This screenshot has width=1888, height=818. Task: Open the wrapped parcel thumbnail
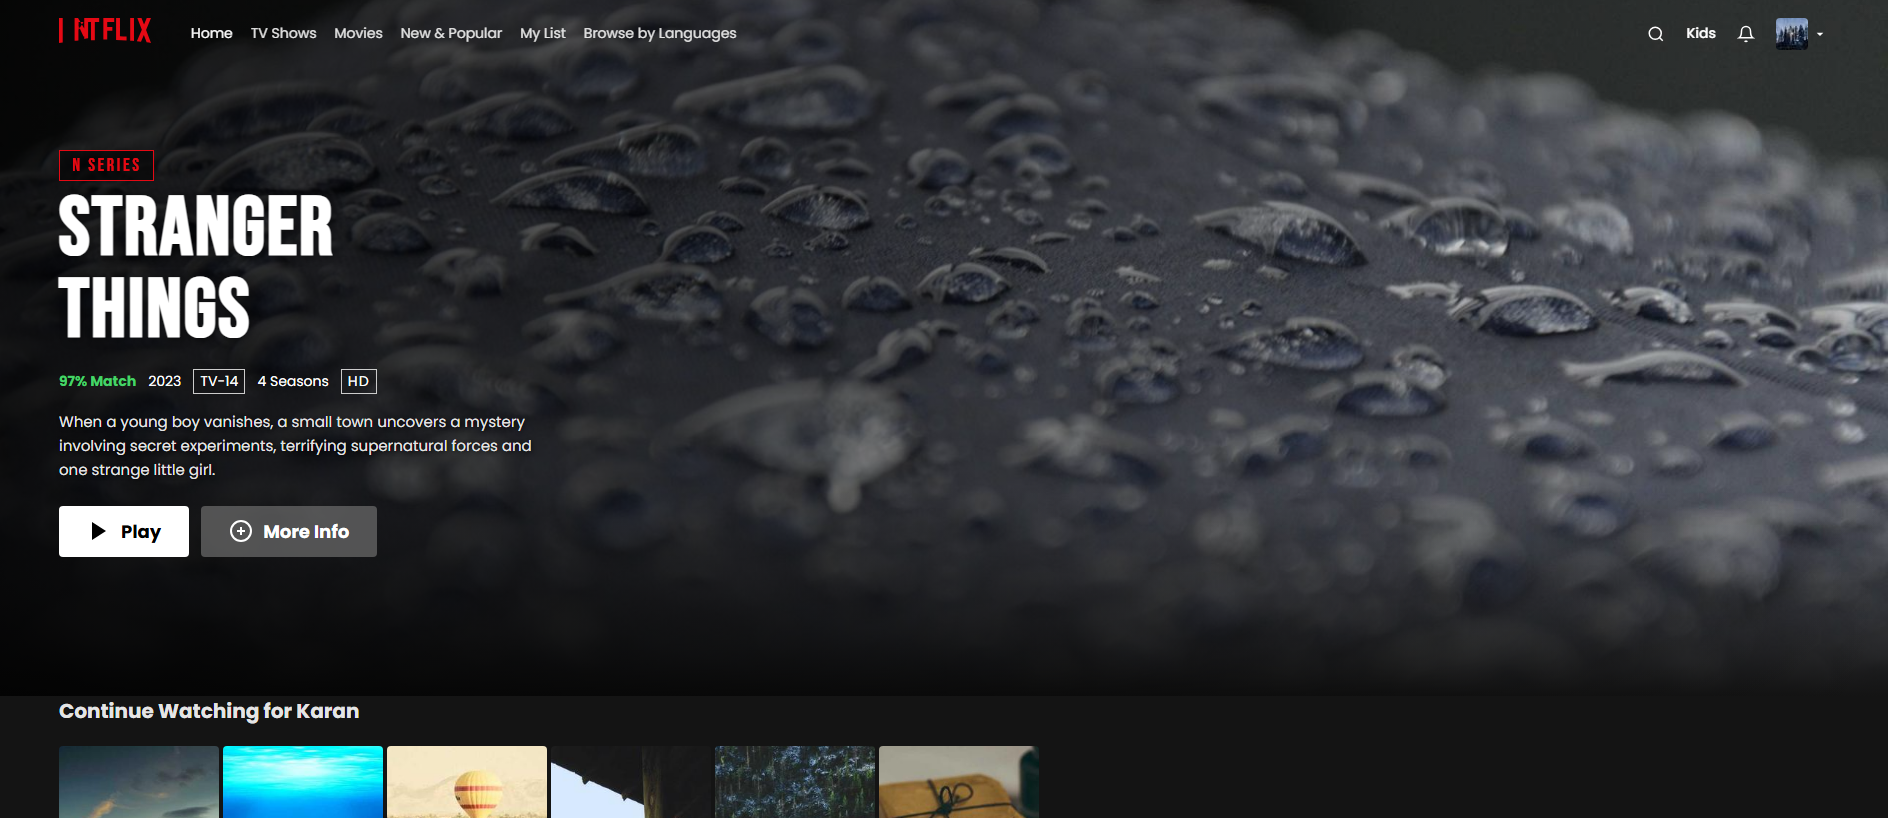(x=959, y=782)
